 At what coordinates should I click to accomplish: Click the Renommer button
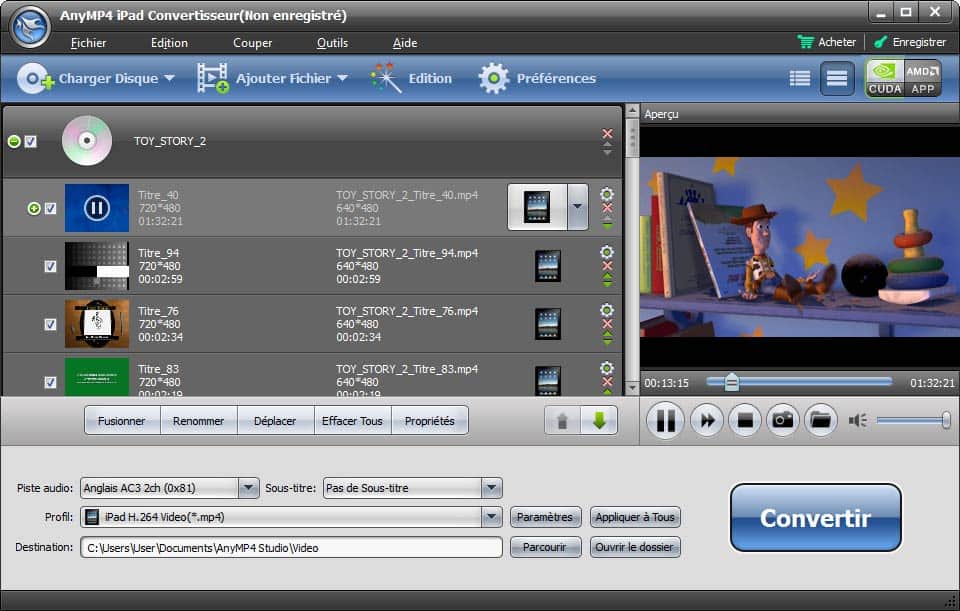pyautogui.click(x=198, y=421)
